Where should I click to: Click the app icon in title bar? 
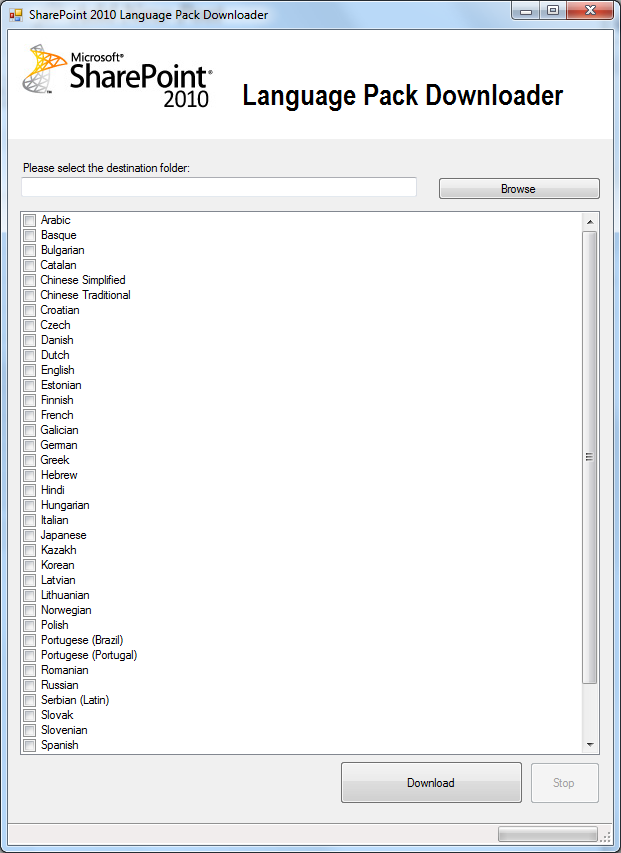pos(16,15)
